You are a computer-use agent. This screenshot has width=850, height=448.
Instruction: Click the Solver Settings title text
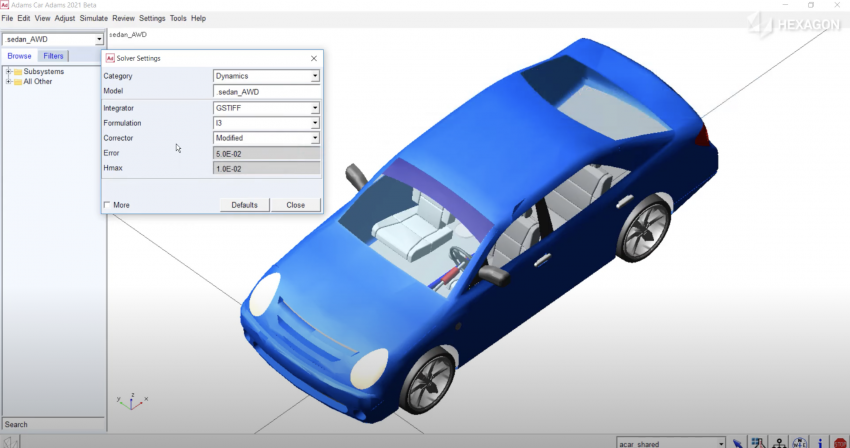click(x=138, y=58)
